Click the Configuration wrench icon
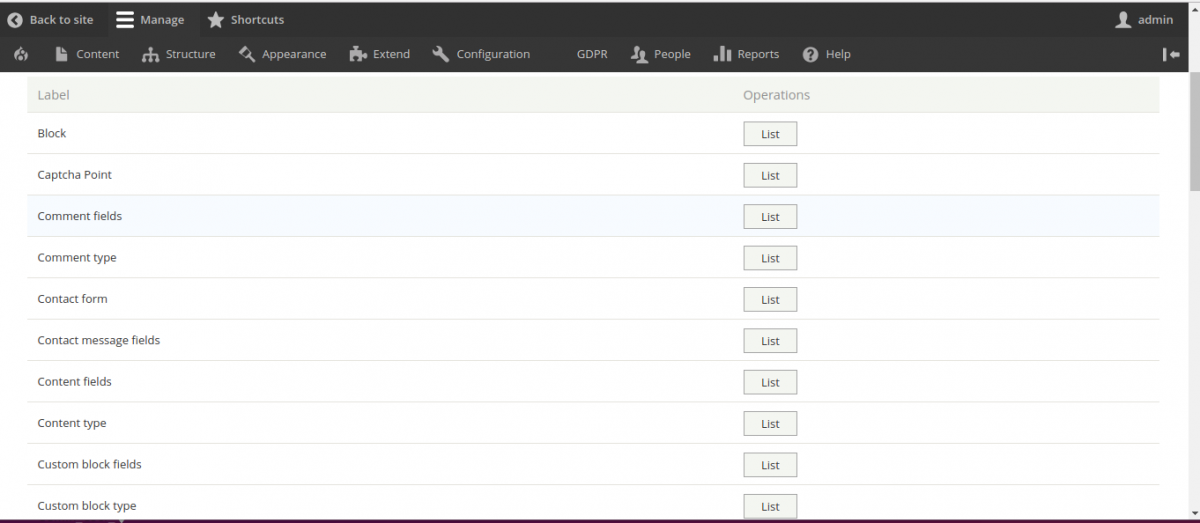 pos(441,54)
